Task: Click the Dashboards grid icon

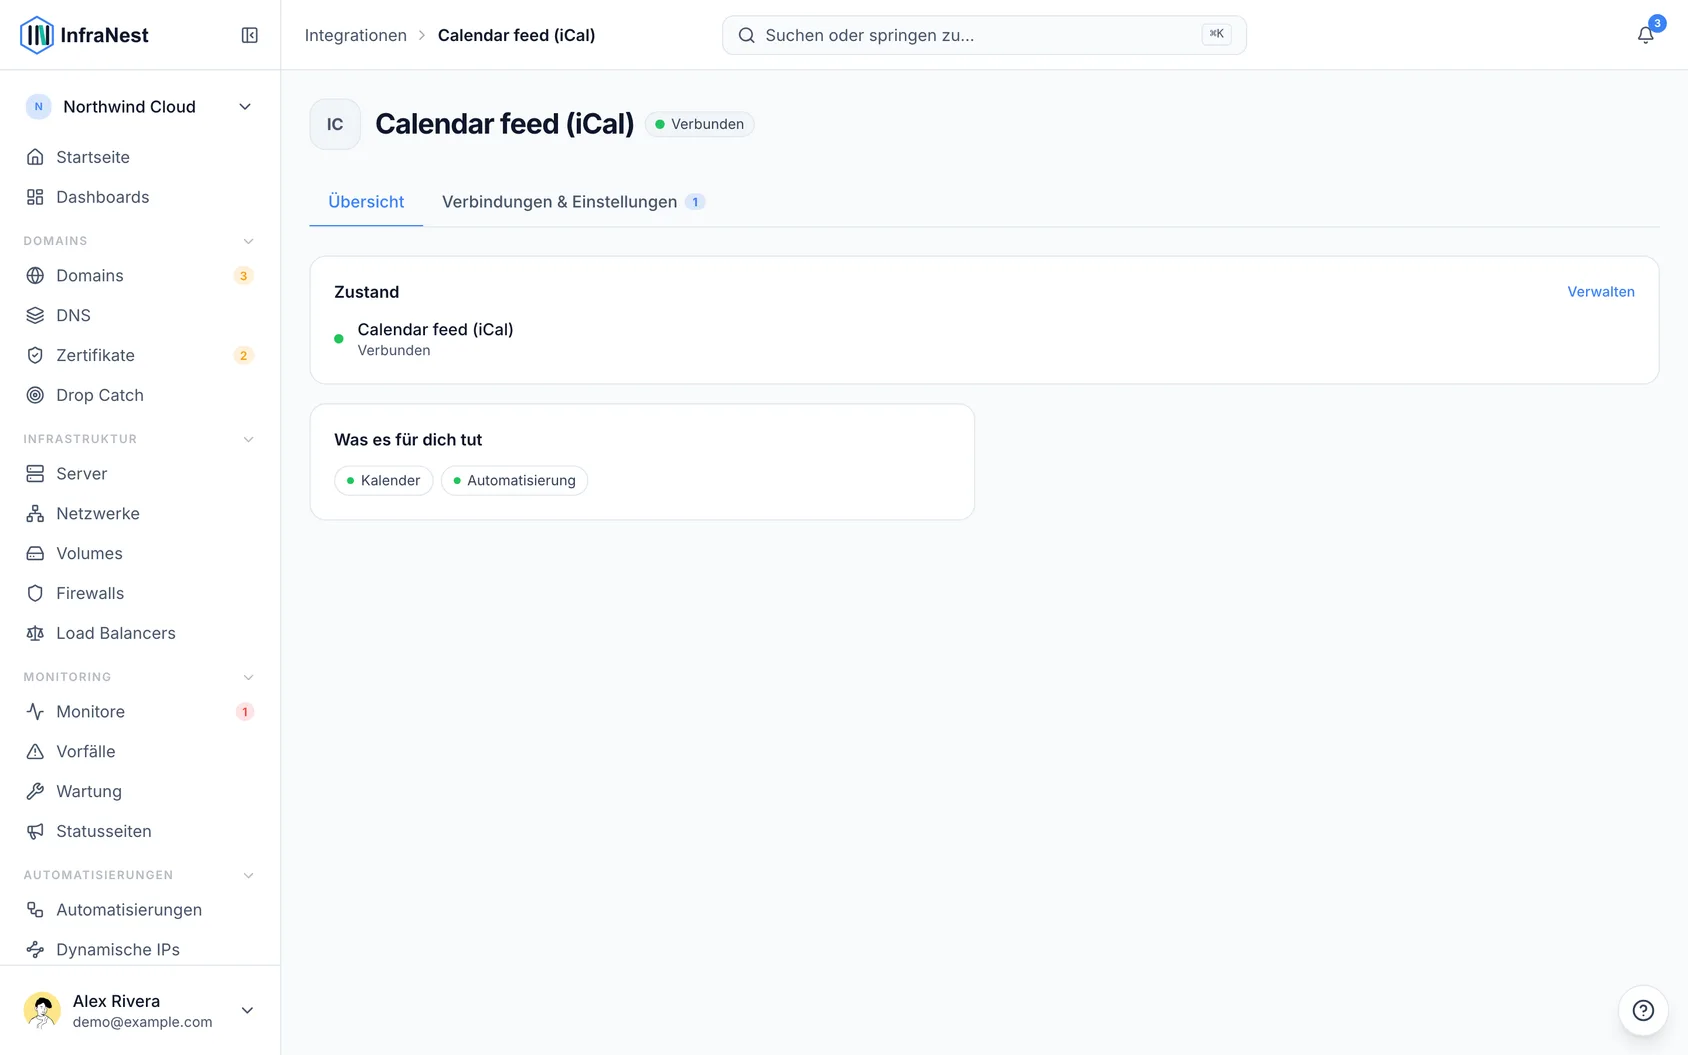Action: 35,197
